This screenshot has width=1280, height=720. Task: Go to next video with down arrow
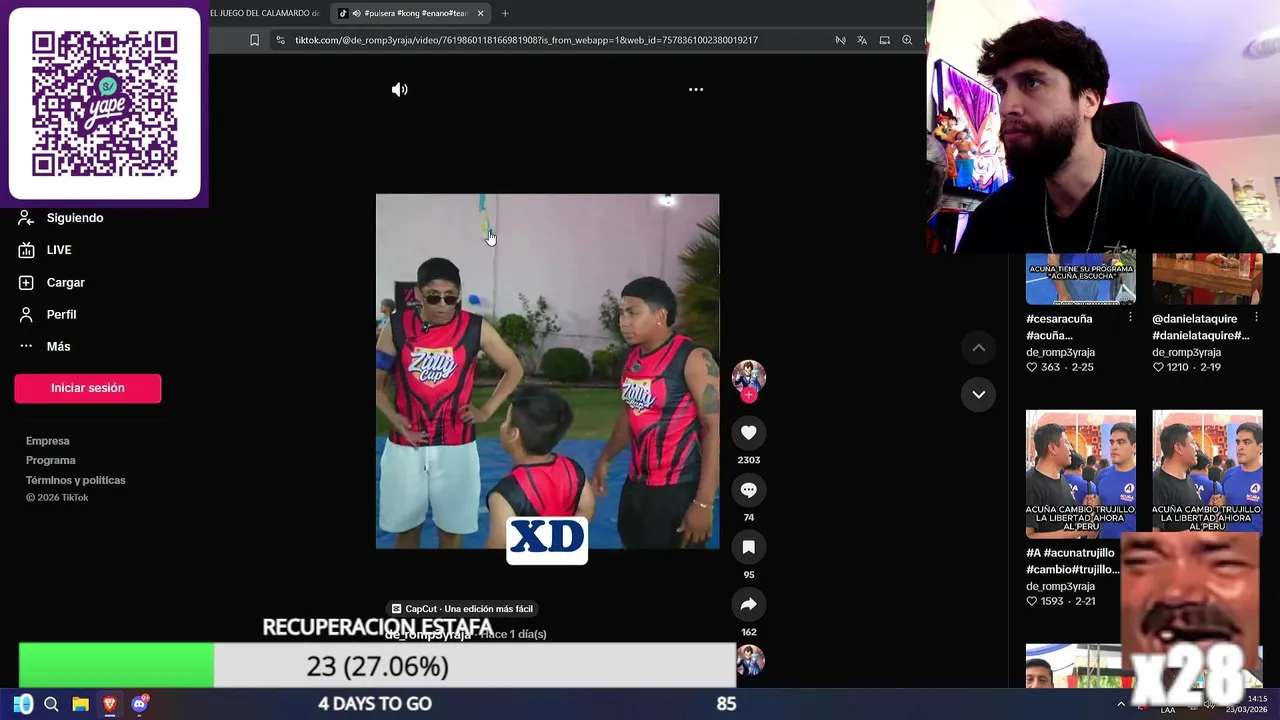tap(979, 394)
